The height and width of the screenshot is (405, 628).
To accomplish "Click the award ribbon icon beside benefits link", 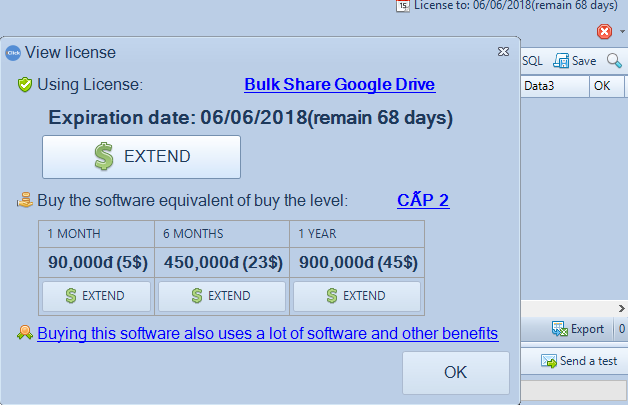I will pyautogui.click(x=25, y=332).
